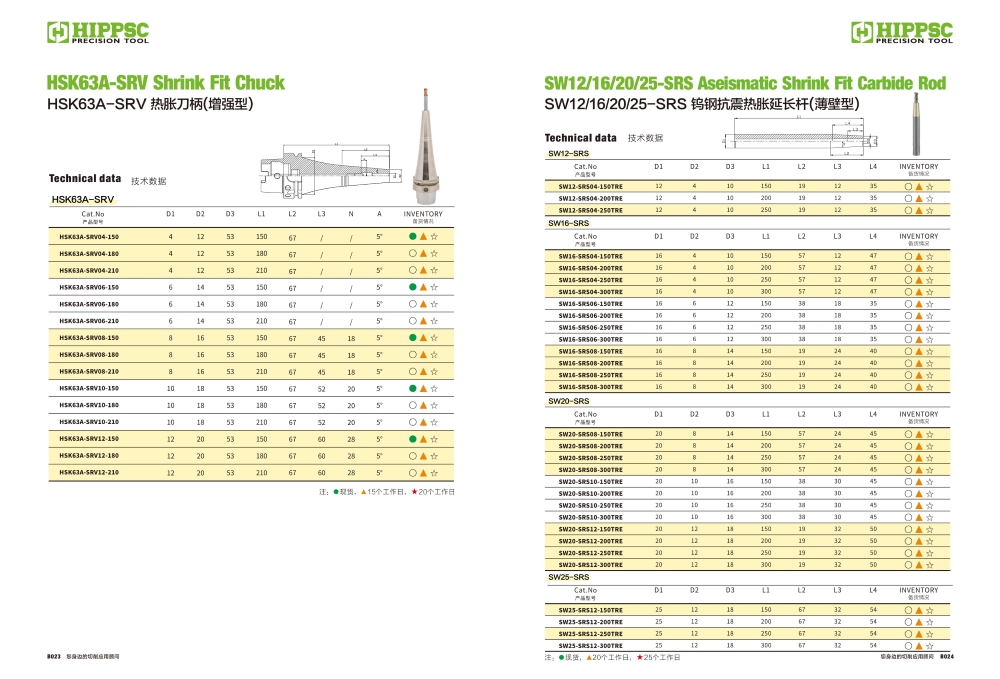The width and height of the screenshot is (1000, 679).
Task: Click catalog number SW12-SRS04-200TRE
Action: pos(591,198)
